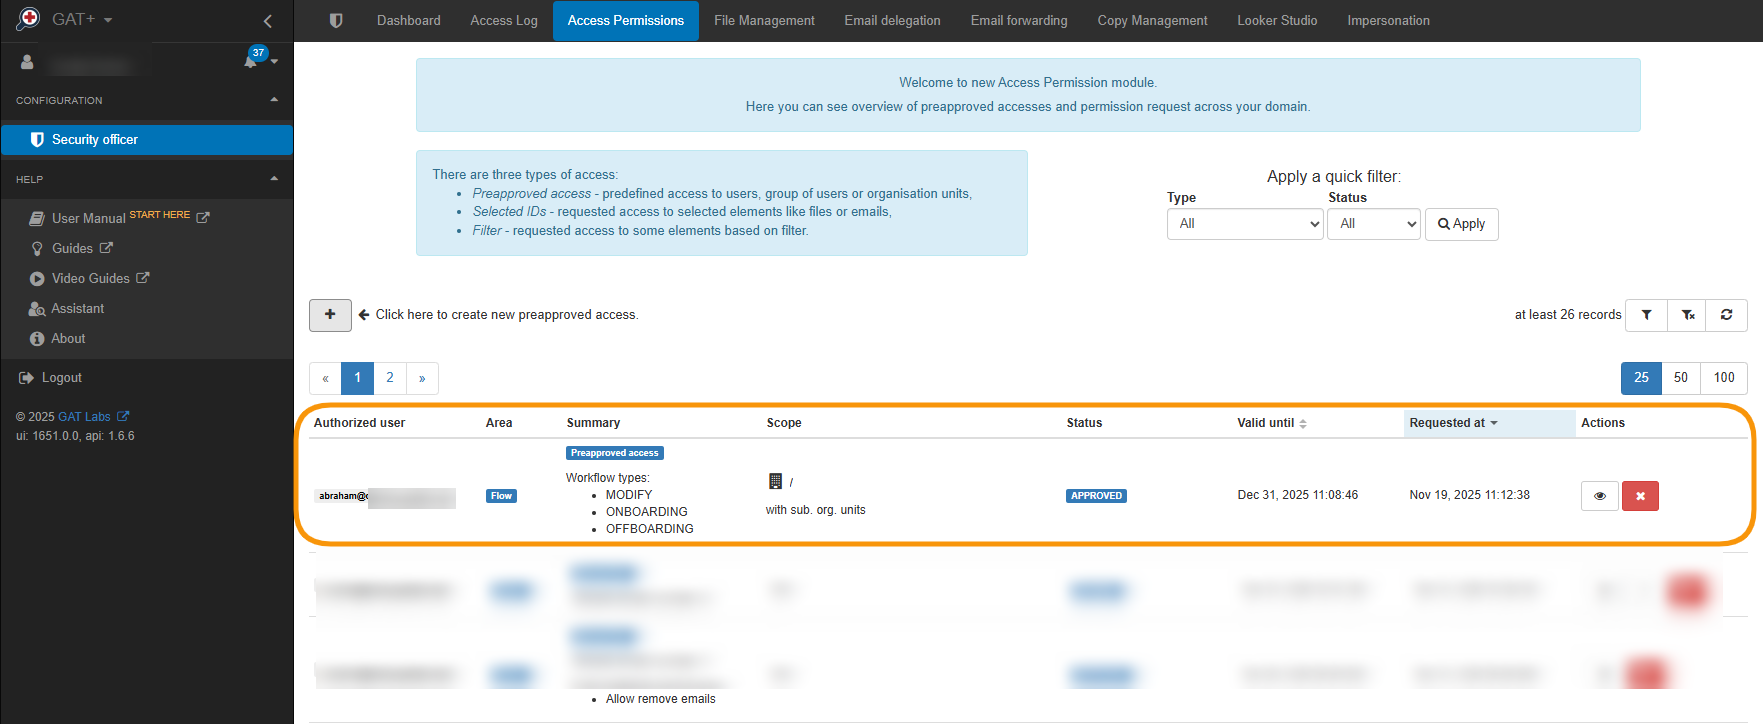The height and width of the screenshot is (724, 1763).
Task: Delete abraham's access with red X button
Action: point(1640,496)
